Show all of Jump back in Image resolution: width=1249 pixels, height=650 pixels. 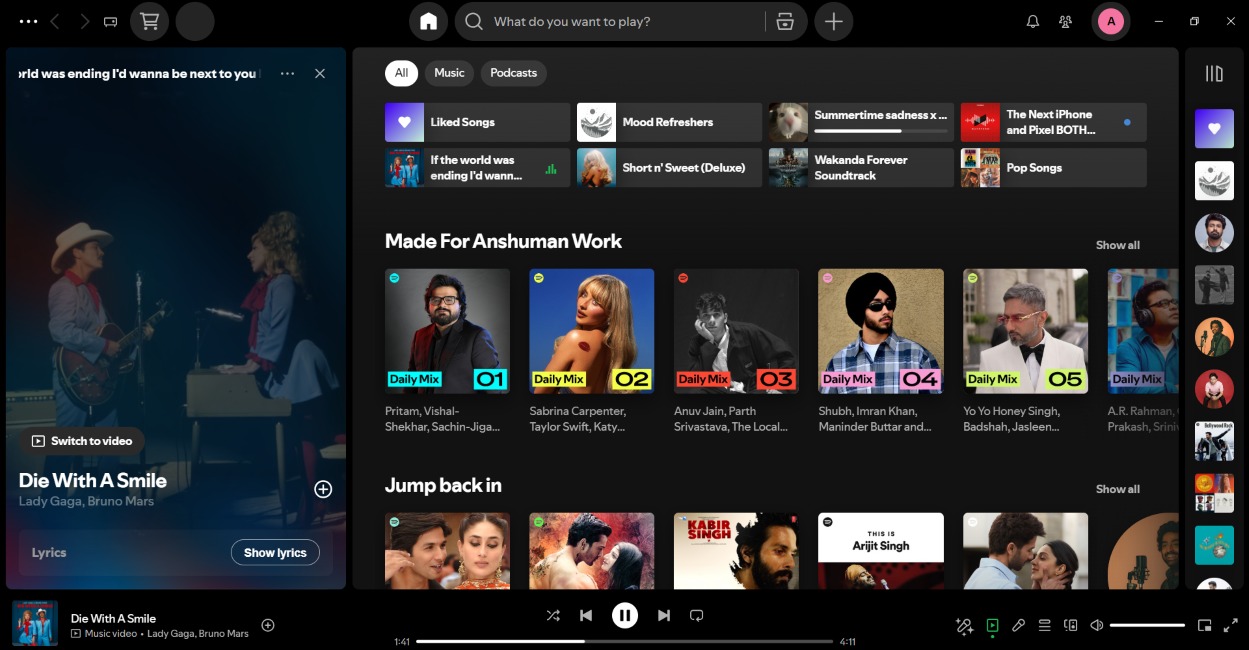1117,489
